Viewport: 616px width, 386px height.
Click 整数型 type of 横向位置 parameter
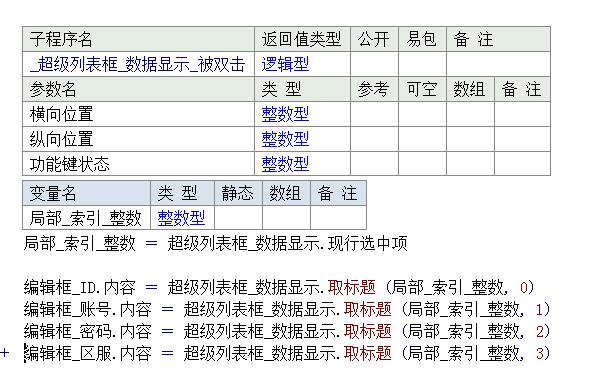click(x=285, y=114)
